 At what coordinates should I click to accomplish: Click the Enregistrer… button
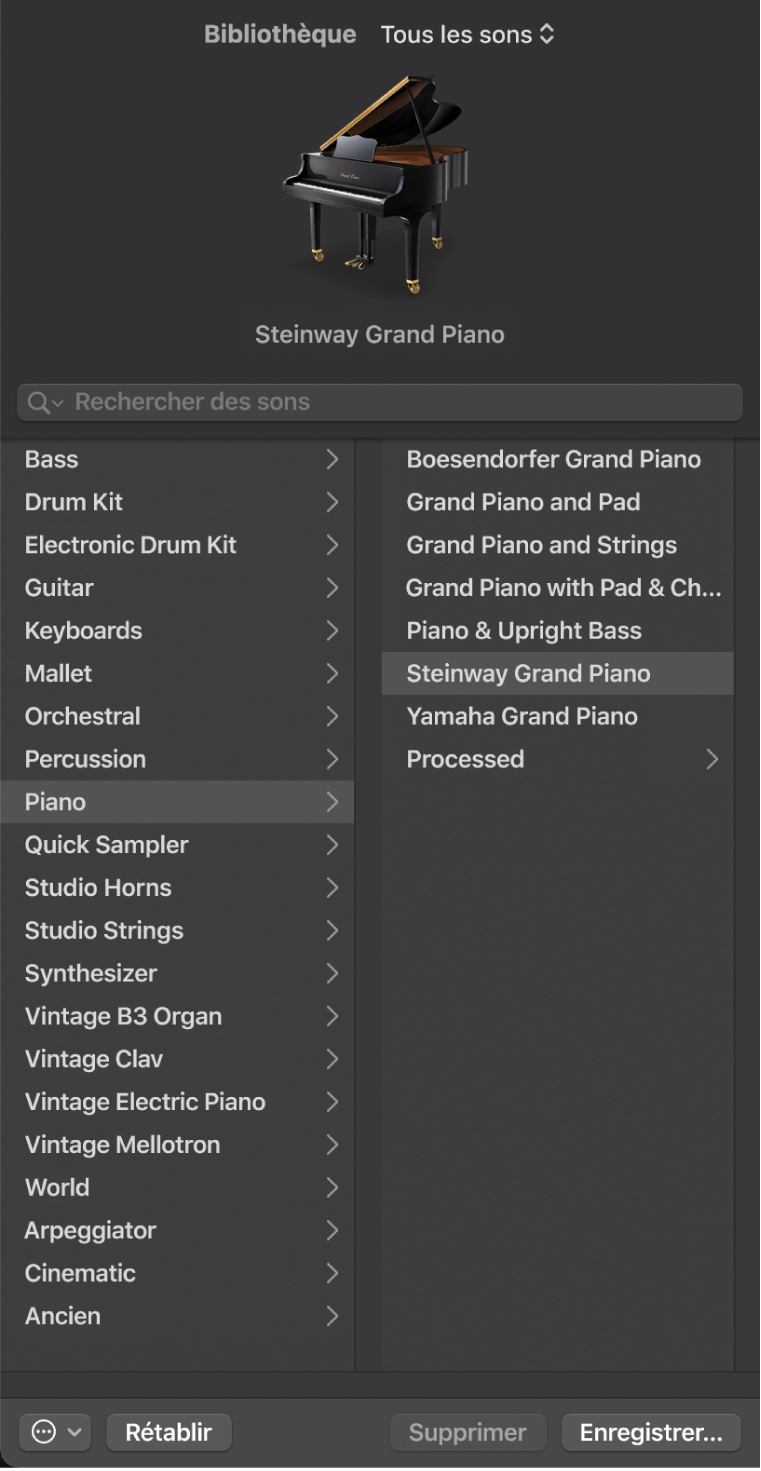tap(651, 1432)
